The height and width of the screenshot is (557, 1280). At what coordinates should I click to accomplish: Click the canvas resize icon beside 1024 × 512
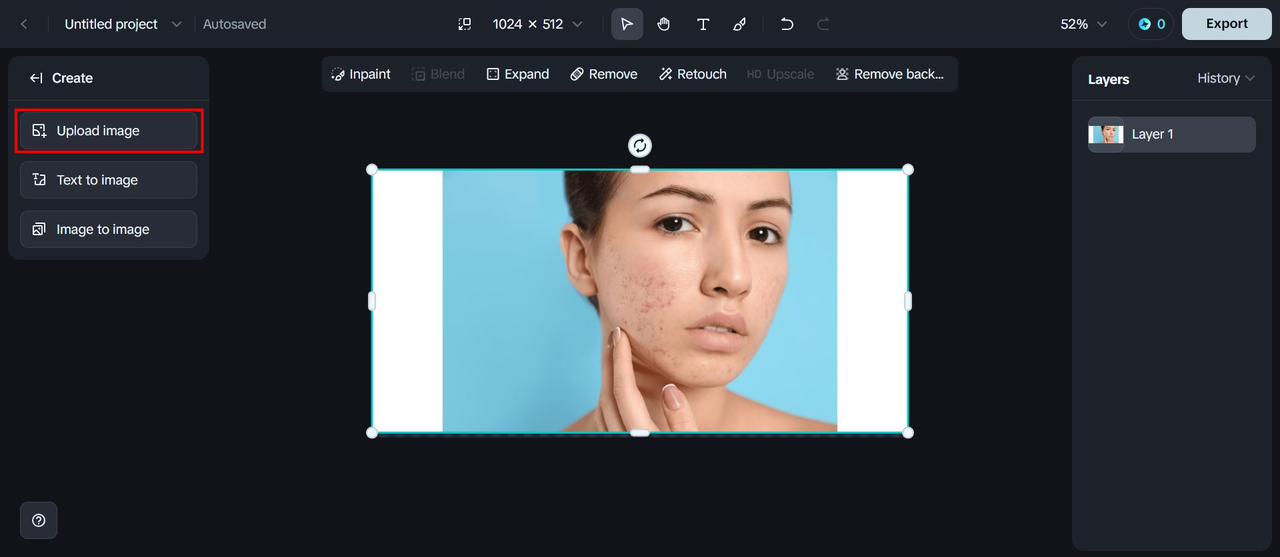465,24
